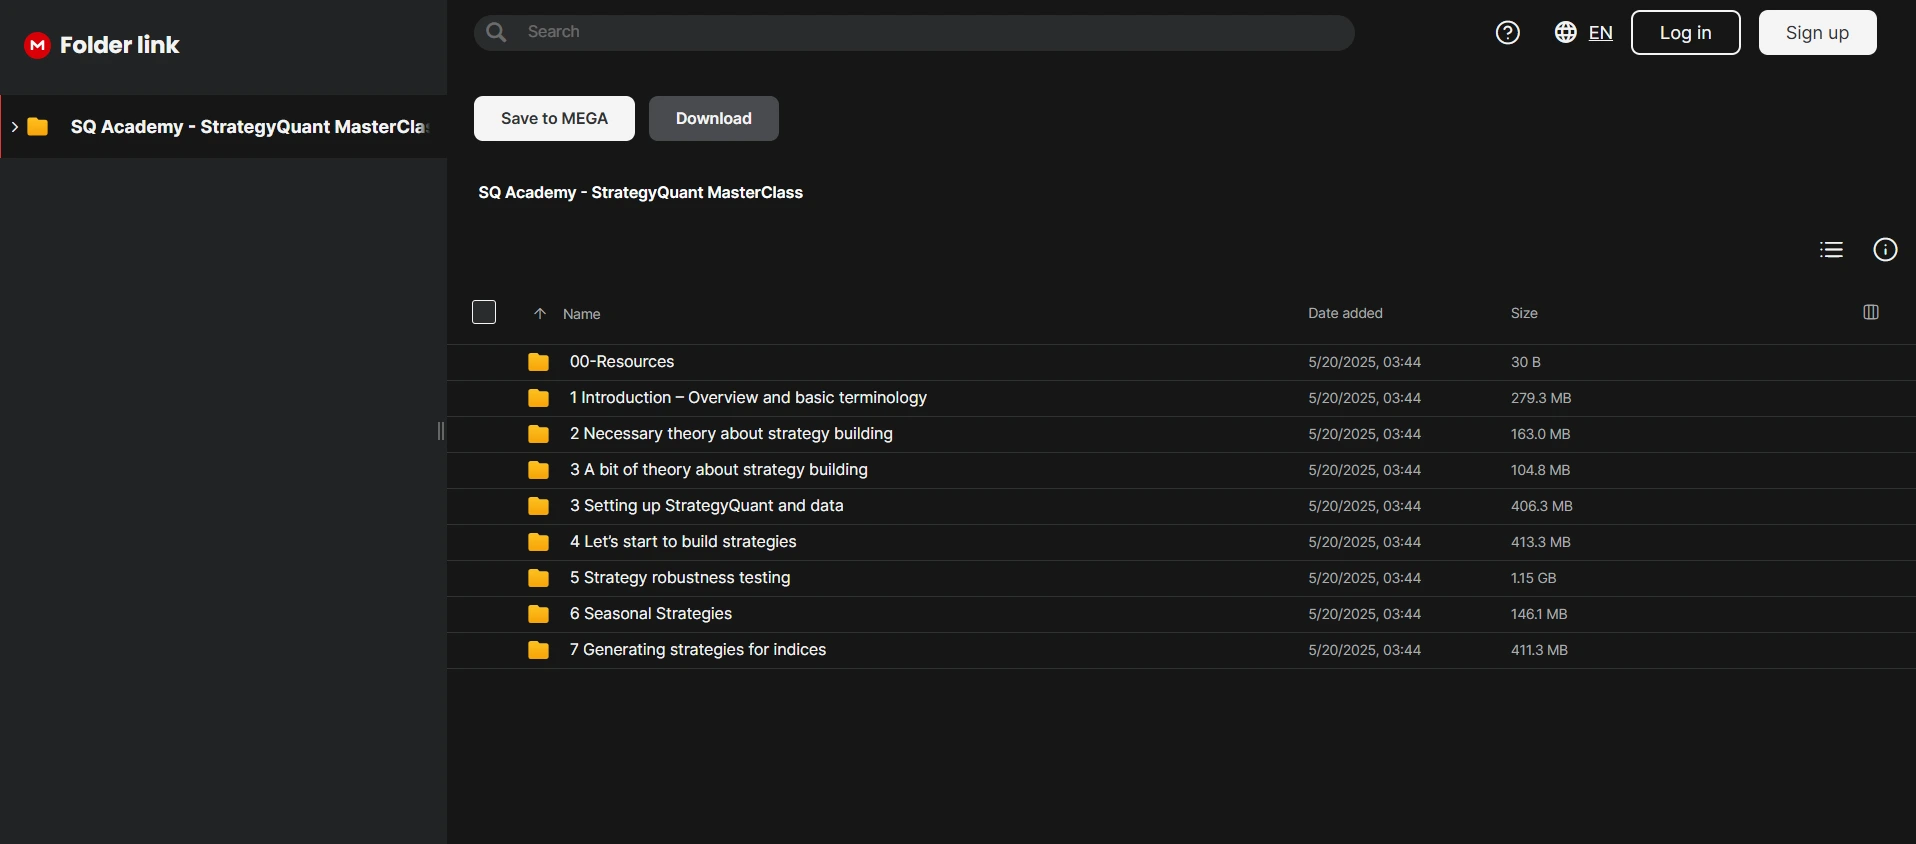The image size is (1916, 844).
Task: Click the 1.15 GB size value
Action: [1533, 578]
